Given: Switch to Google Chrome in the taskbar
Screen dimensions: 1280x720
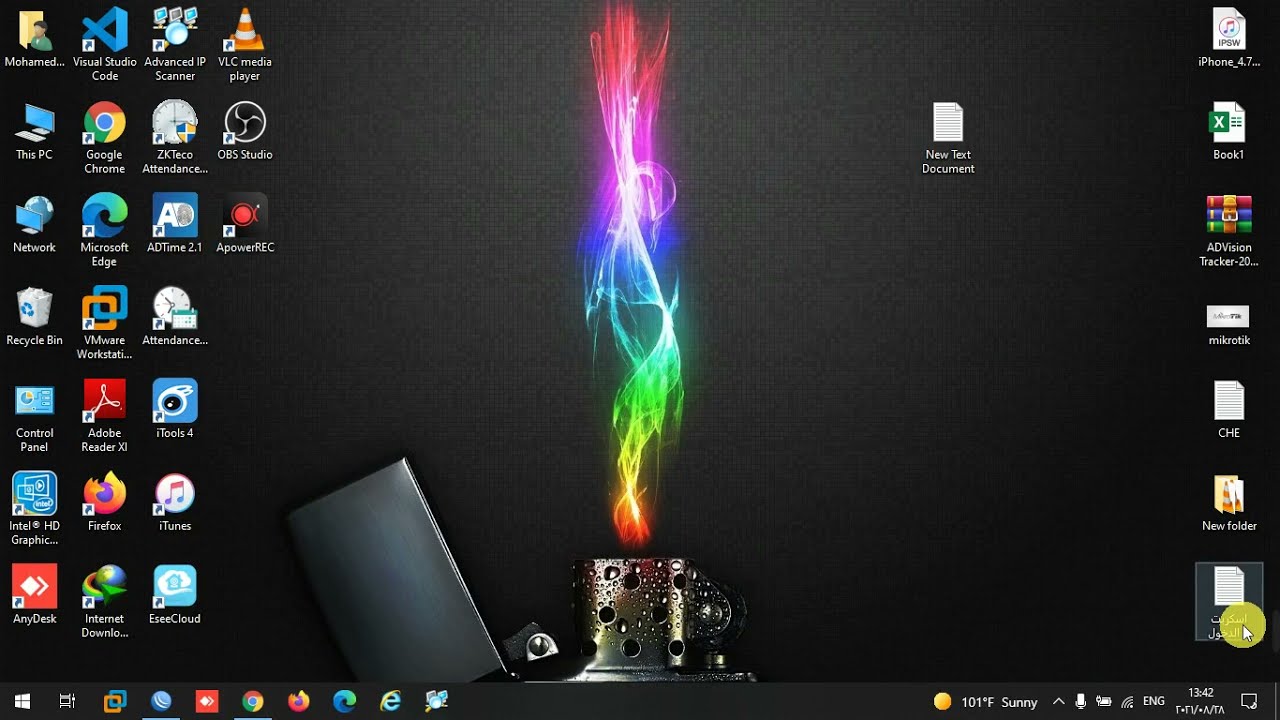Looking at the screenshot, I should pyautogui.click(x=253, y=701).
